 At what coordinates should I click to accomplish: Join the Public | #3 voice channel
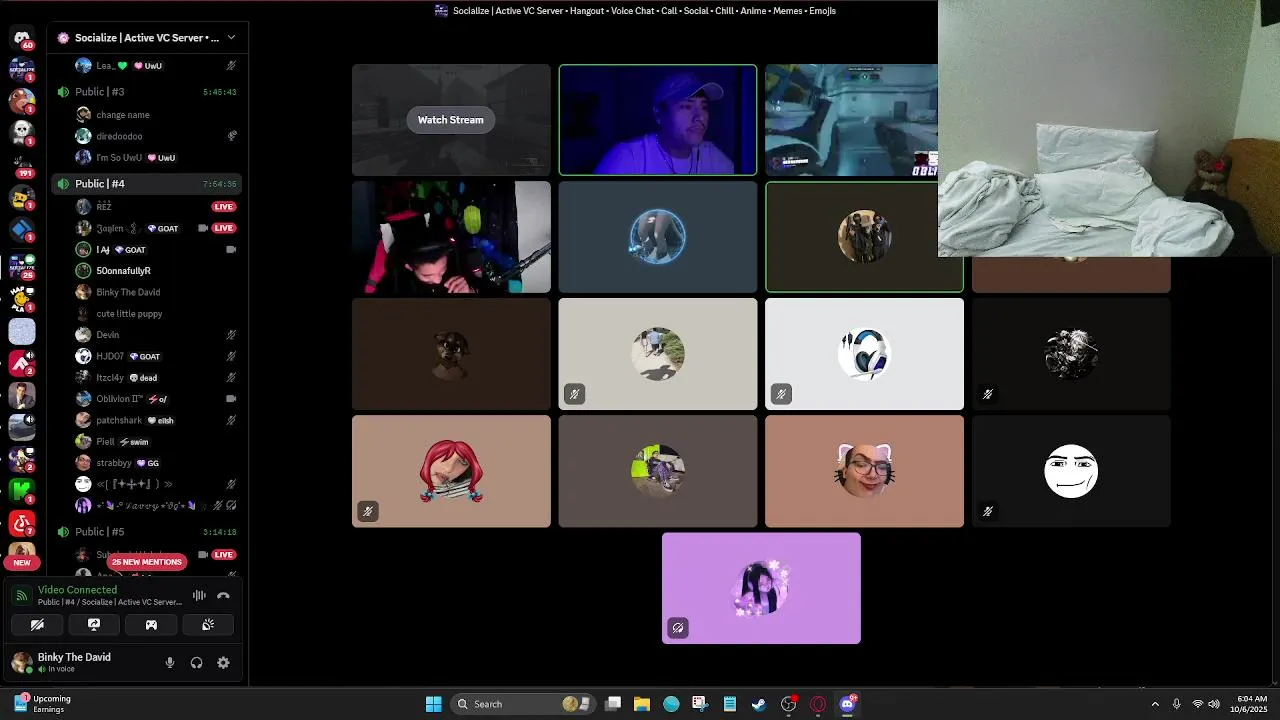coord(146,92)
